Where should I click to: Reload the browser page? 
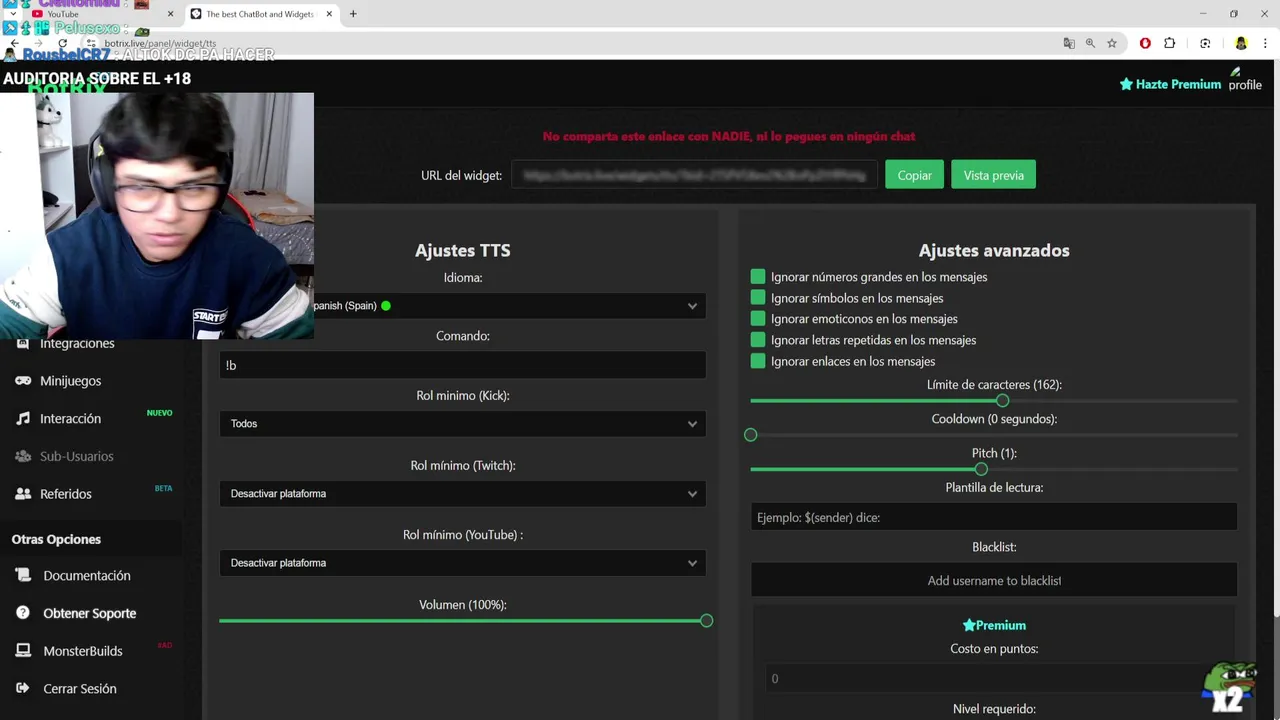(62, 43)
